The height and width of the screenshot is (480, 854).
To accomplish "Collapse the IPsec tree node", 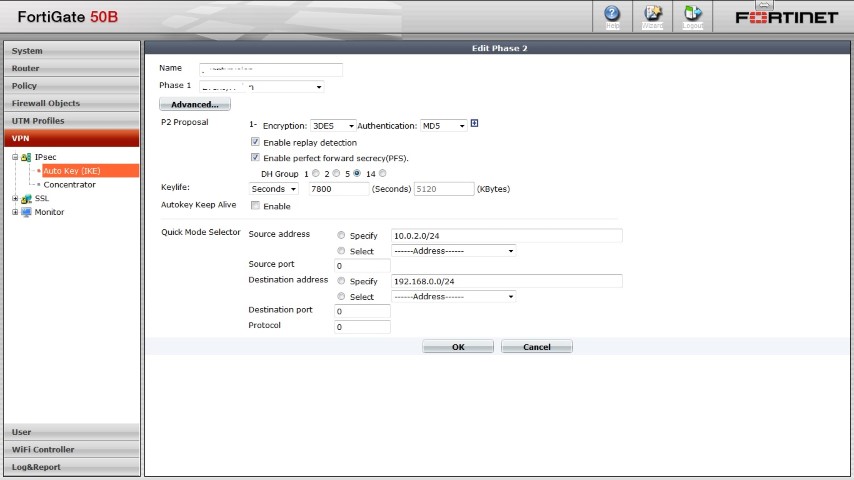I will pyautogui.click(x=15, y=157).
